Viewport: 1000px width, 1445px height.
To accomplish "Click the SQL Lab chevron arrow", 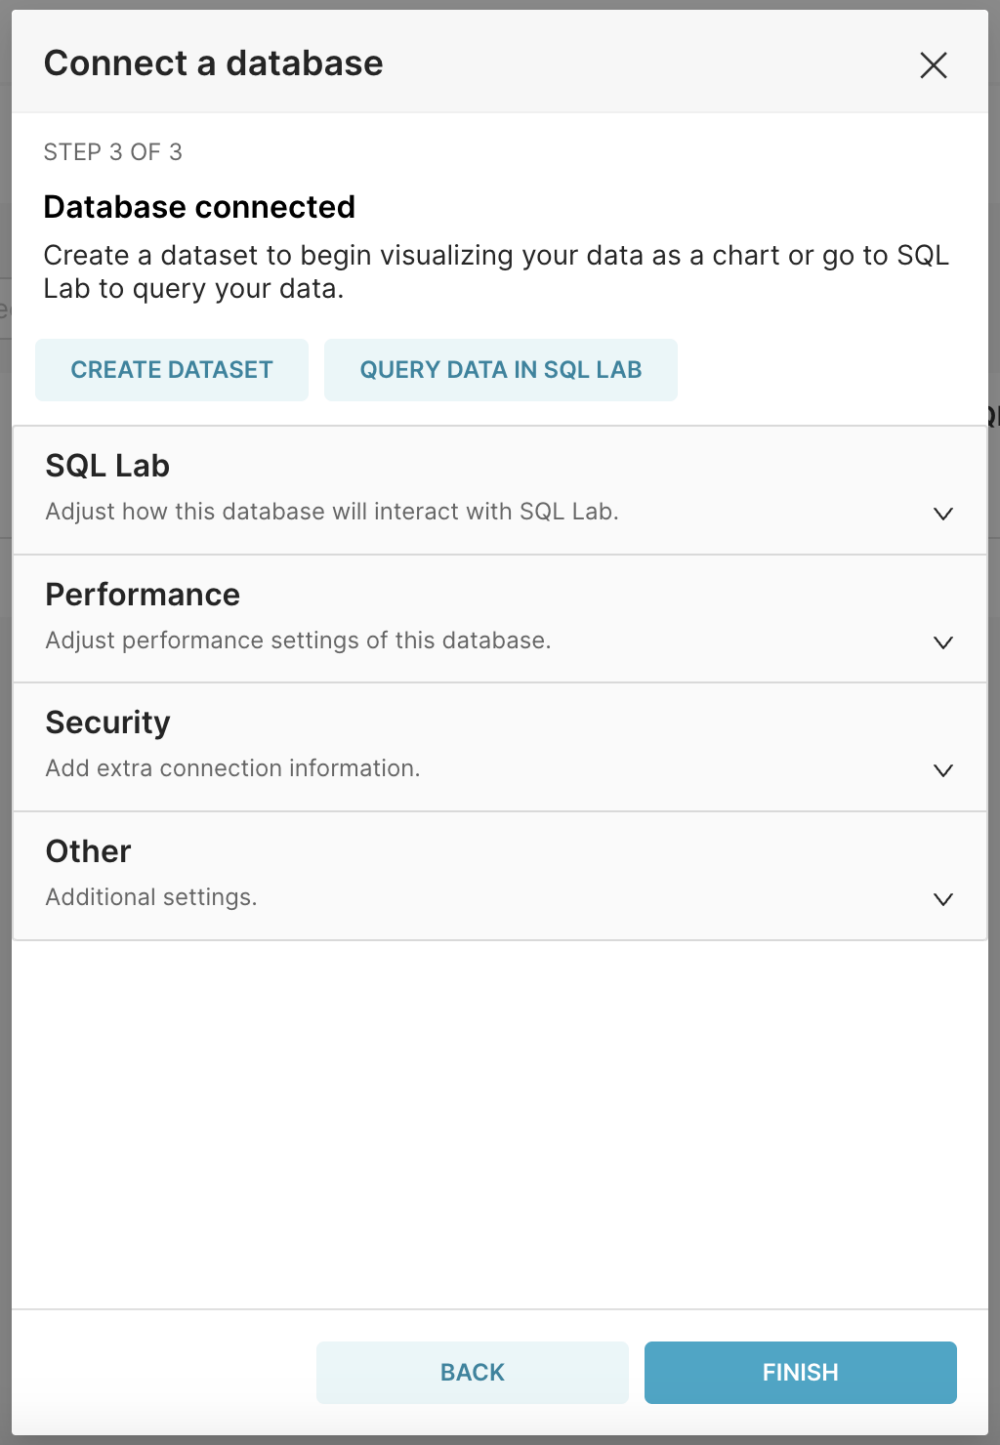I will tap(942, 513).
